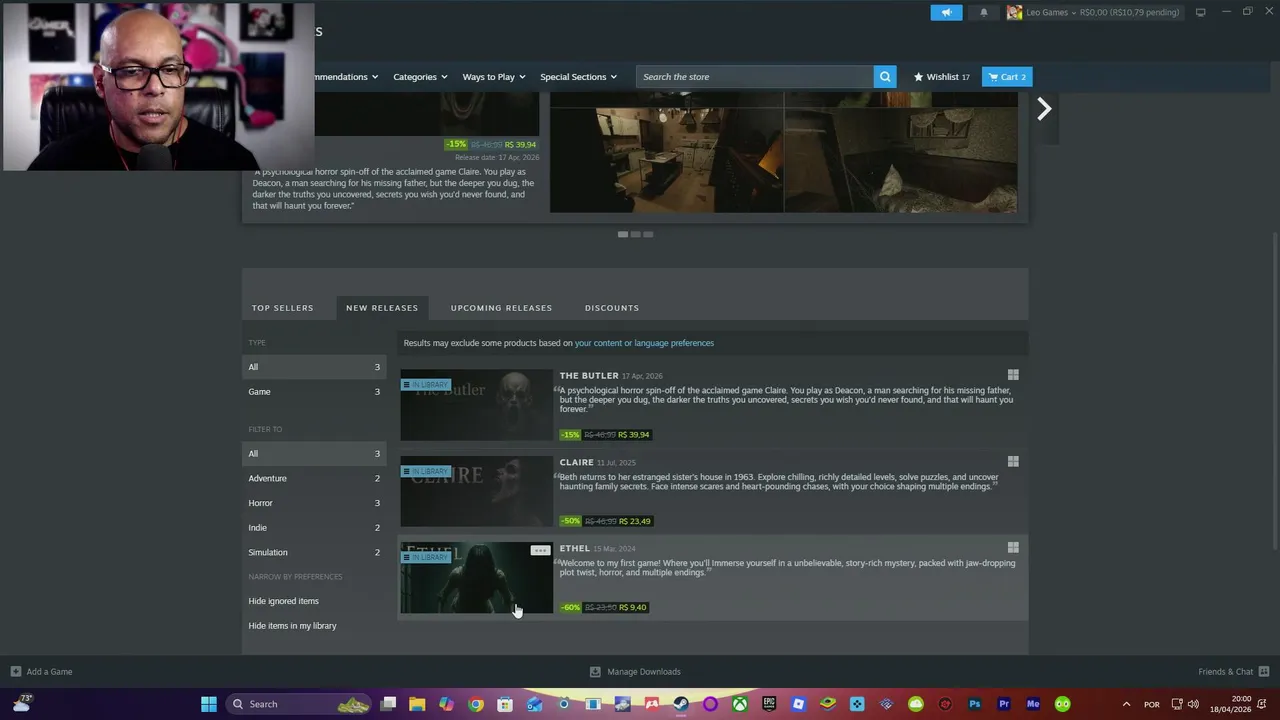Open Copilot icon in taskbar
Viewport: 1280px width, 720px height.
click(446, 704)
